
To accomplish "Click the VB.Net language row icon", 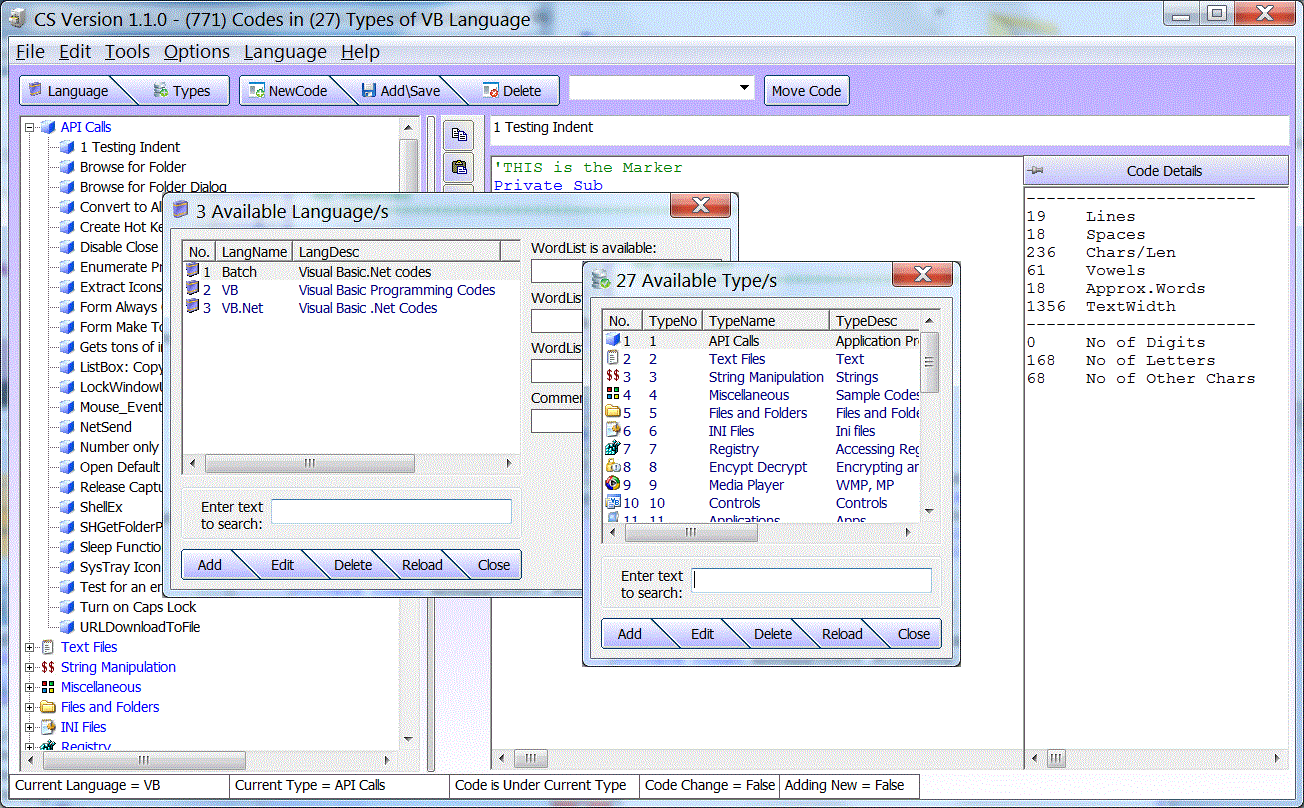I will 192,308.
